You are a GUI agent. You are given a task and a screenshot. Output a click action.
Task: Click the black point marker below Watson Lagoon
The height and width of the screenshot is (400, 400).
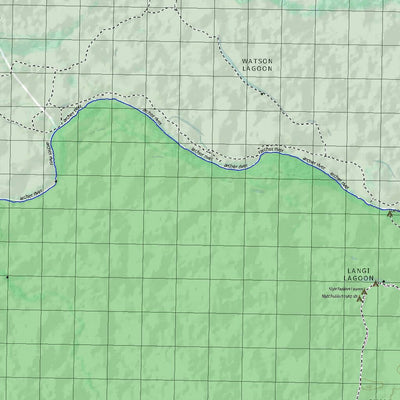(262, 94)
